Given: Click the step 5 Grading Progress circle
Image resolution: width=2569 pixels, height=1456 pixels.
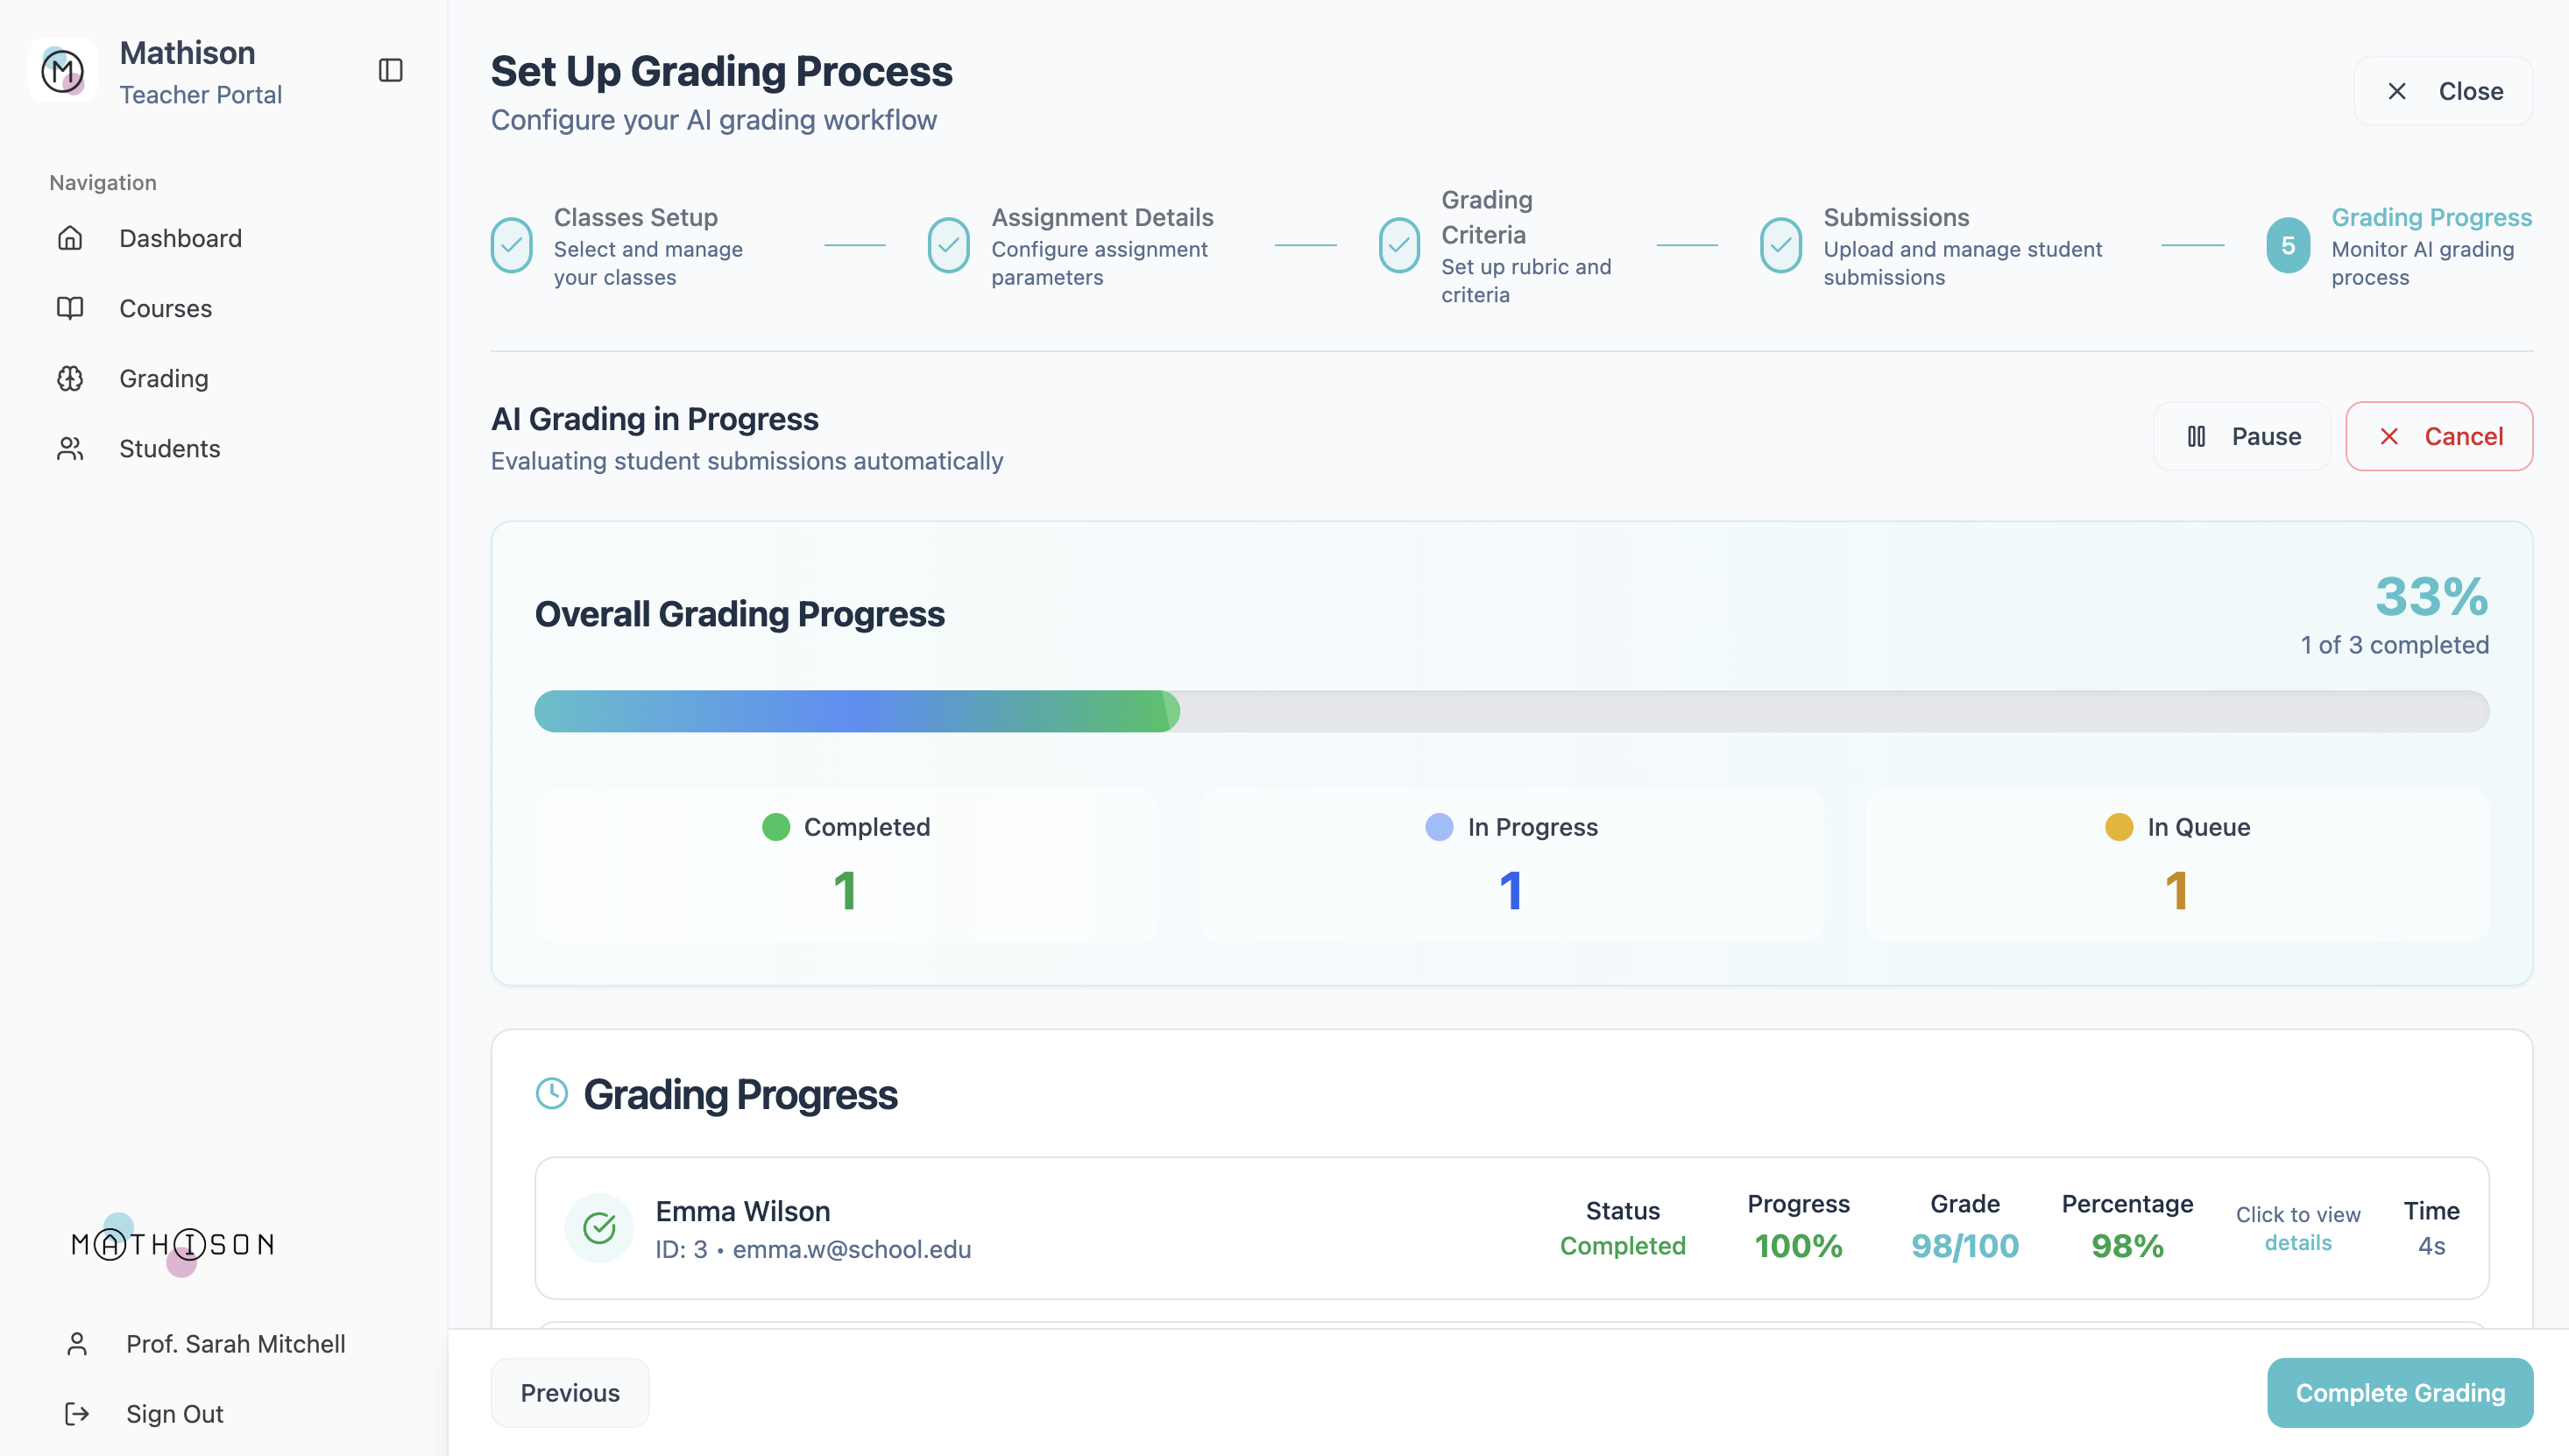Looking at the screenshot, I should 2288,245.
